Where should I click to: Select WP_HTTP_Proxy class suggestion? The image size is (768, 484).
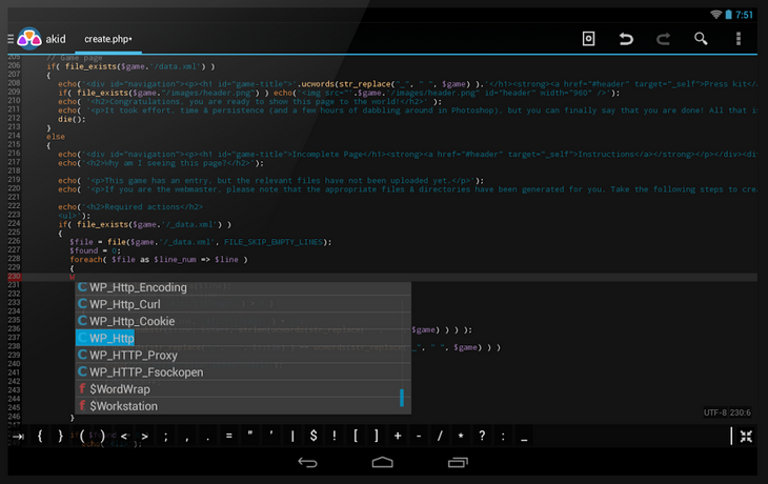[x=243, y=355]
